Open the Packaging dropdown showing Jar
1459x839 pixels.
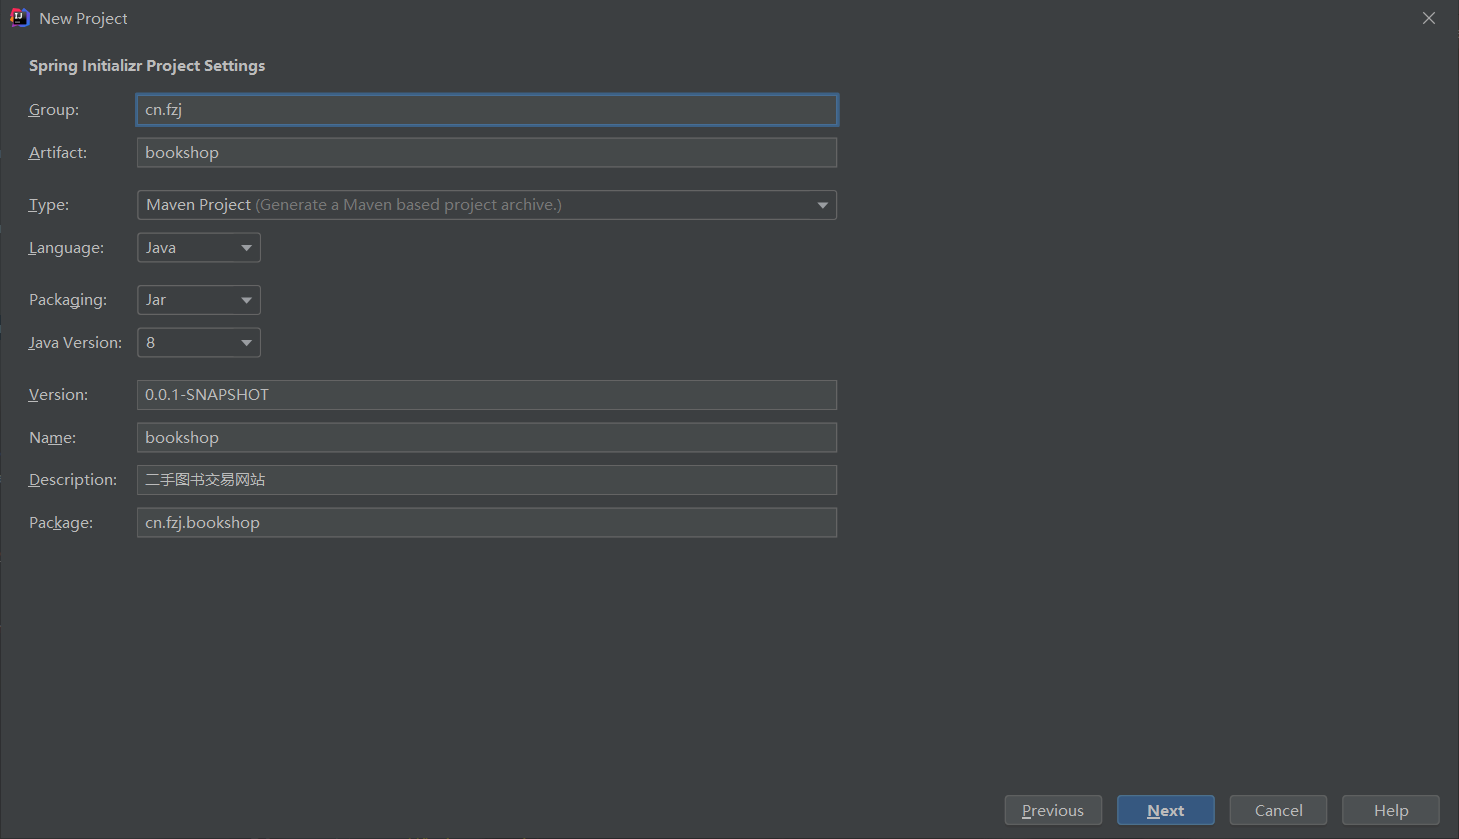(x=199, y=300)
